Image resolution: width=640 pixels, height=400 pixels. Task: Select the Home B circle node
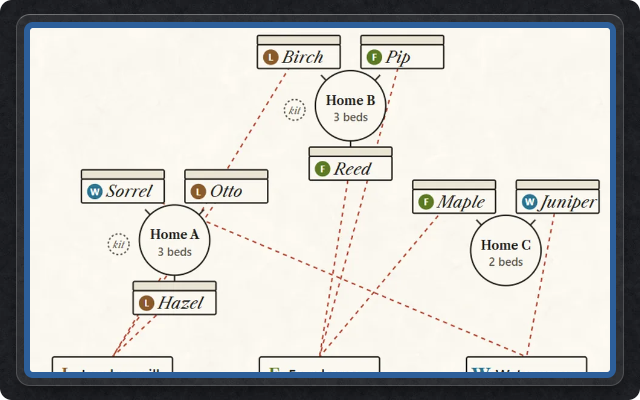[350, 106]
